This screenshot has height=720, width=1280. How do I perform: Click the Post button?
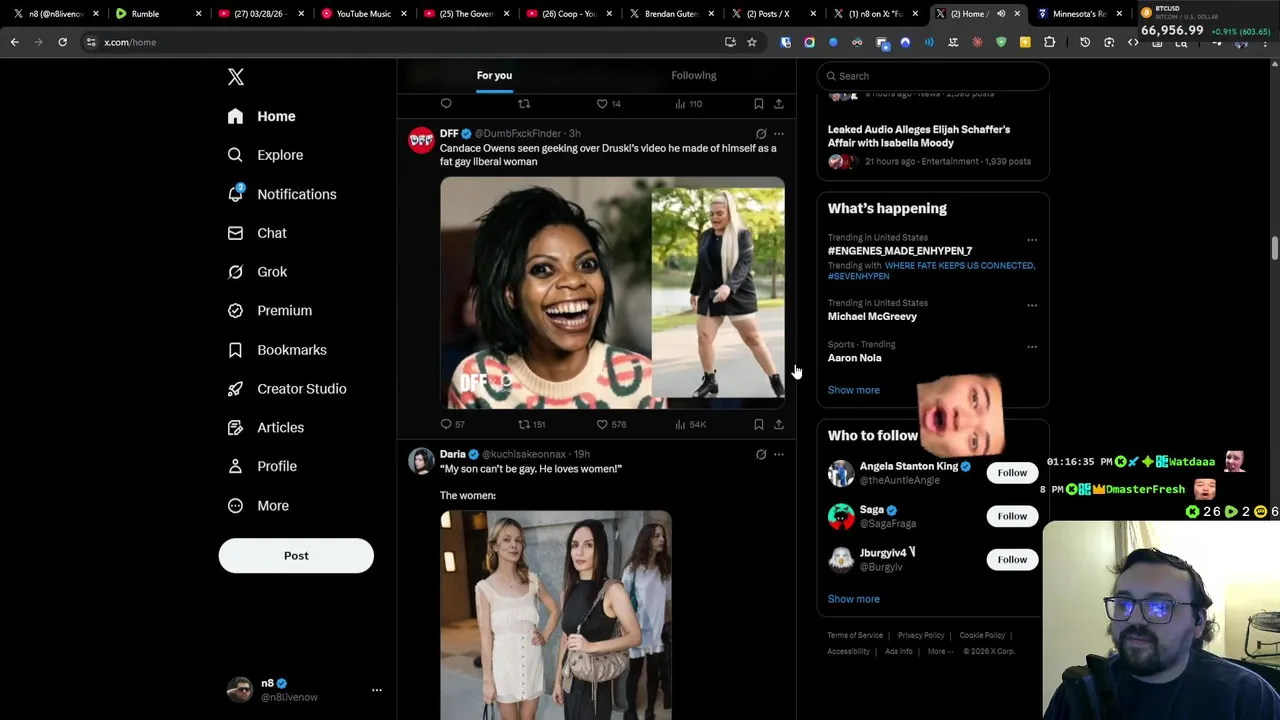(x=296, y=556)
